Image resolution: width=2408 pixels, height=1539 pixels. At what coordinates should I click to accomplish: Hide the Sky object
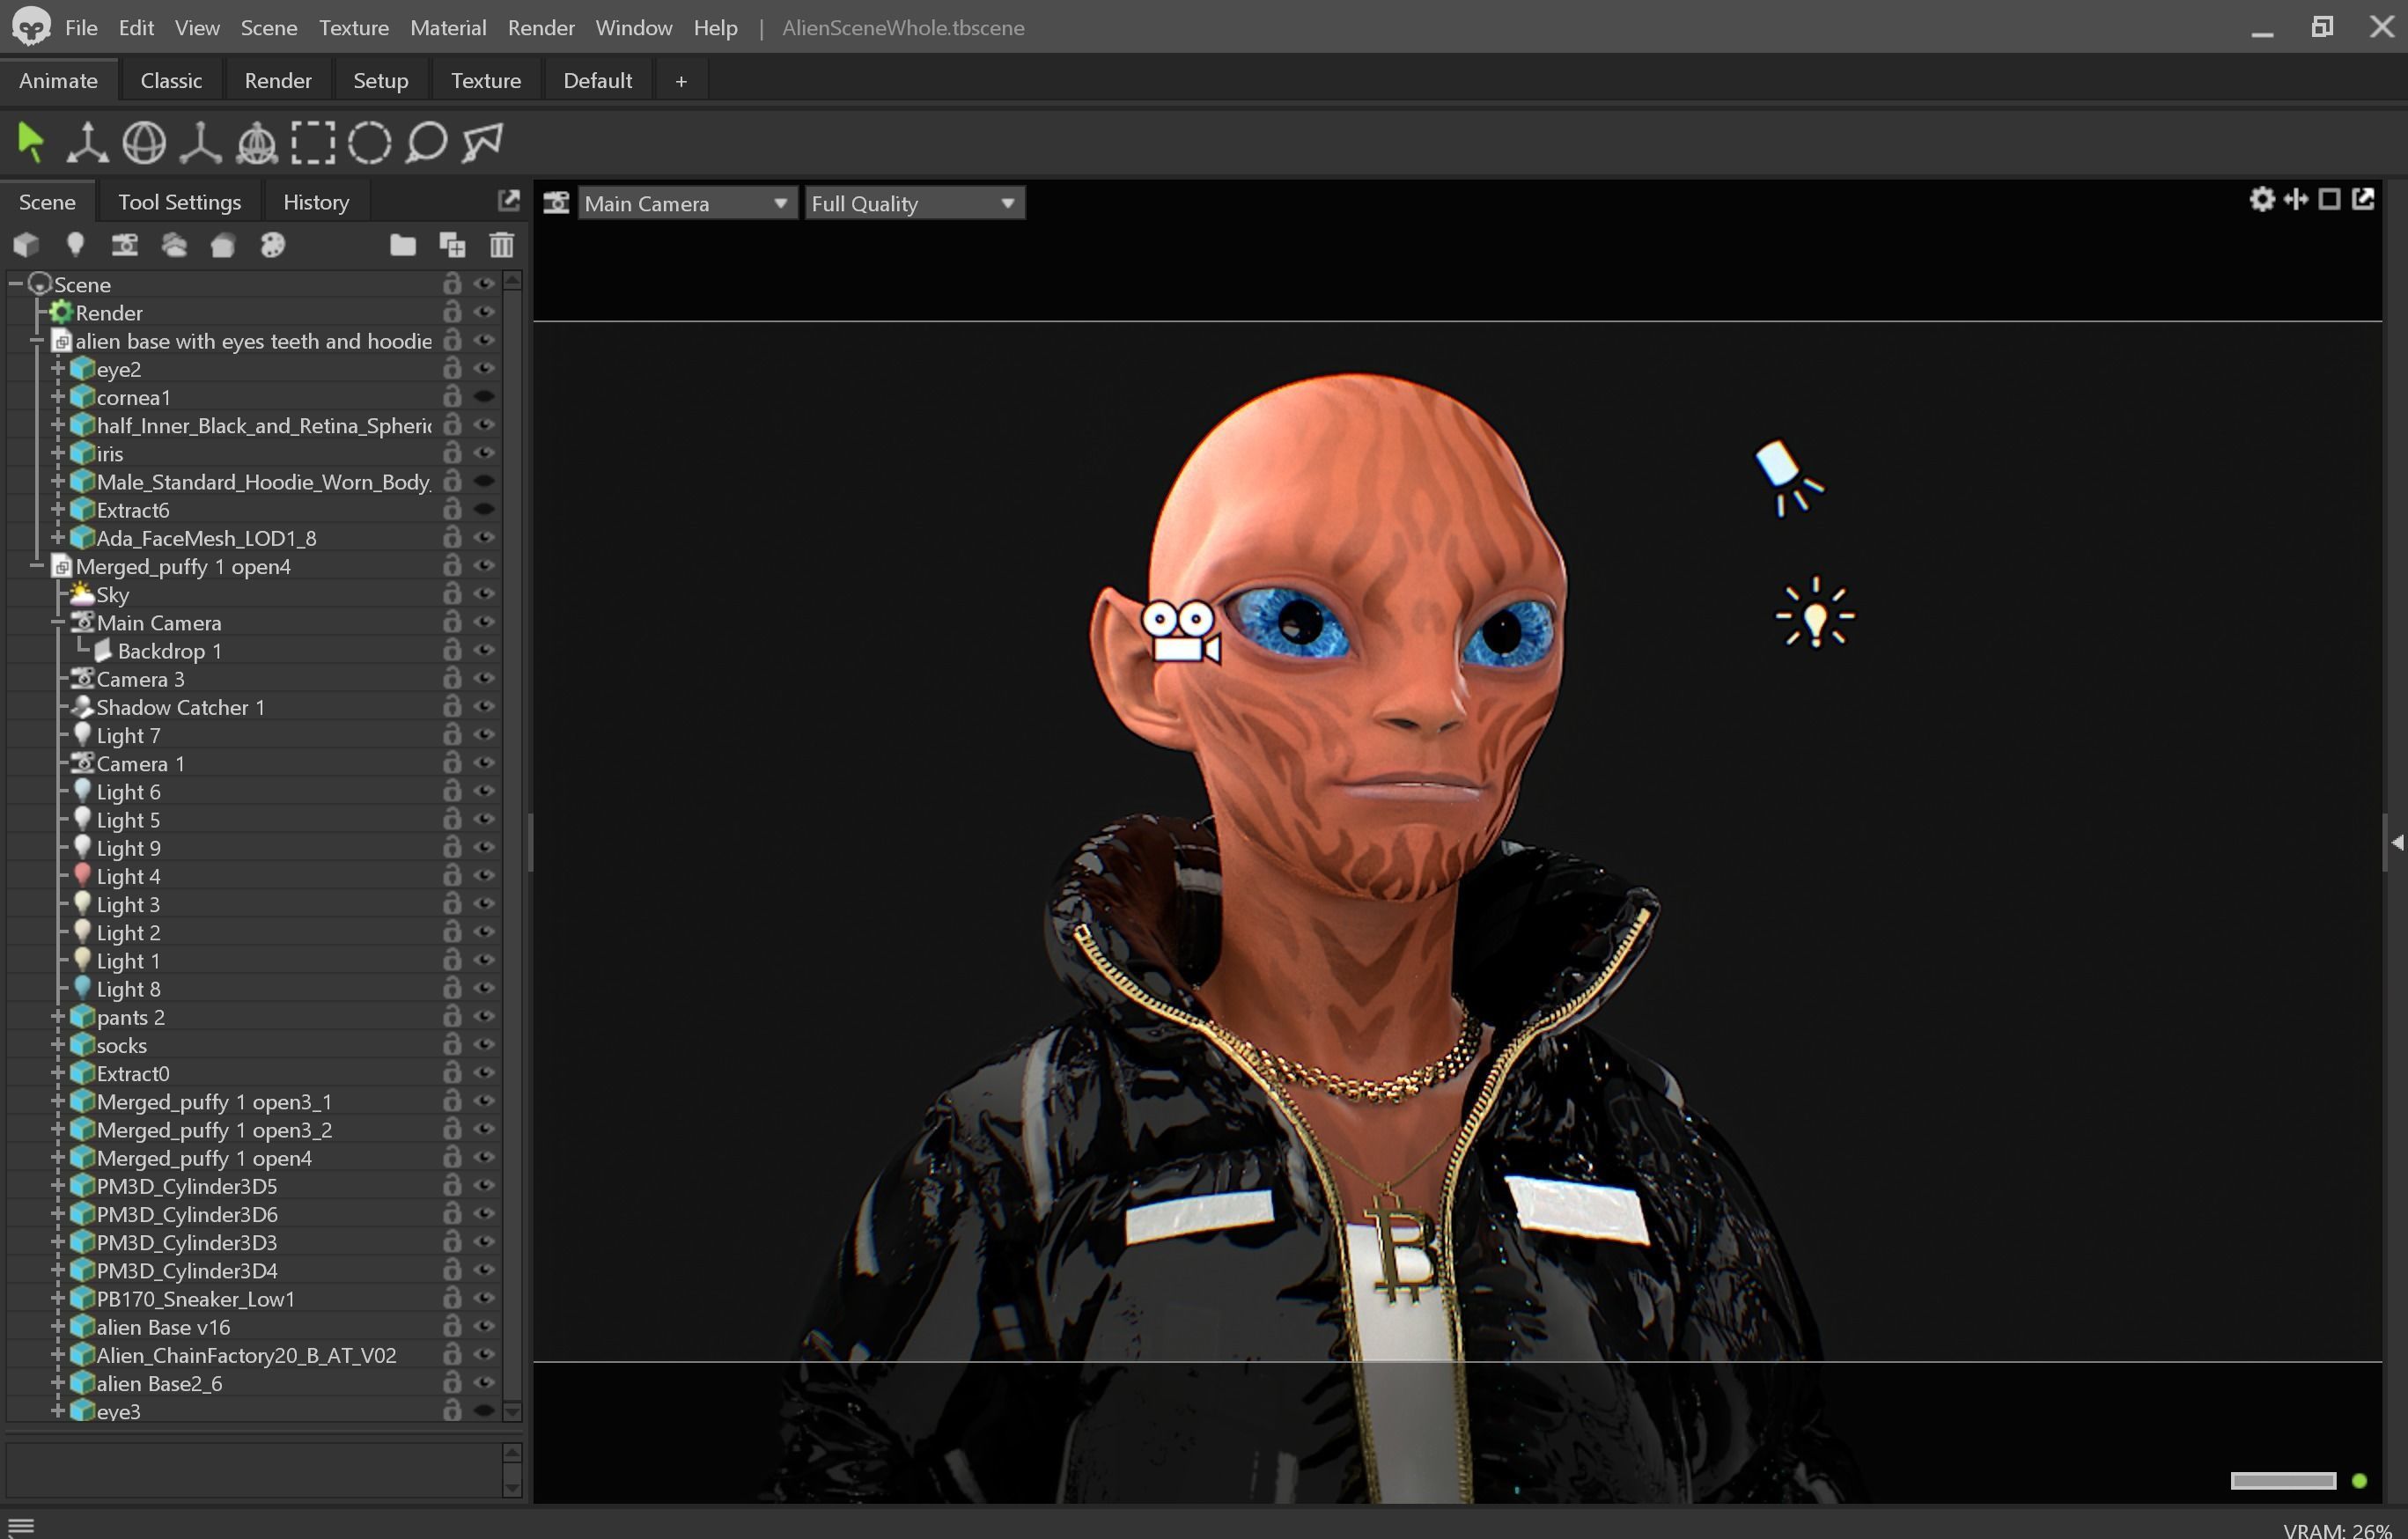(485, 593)
